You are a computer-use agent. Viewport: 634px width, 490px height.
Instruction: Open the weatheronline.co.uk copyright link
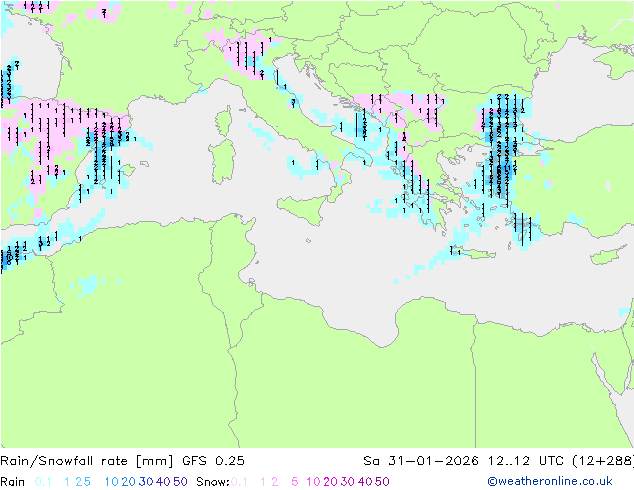click(550, 481)
